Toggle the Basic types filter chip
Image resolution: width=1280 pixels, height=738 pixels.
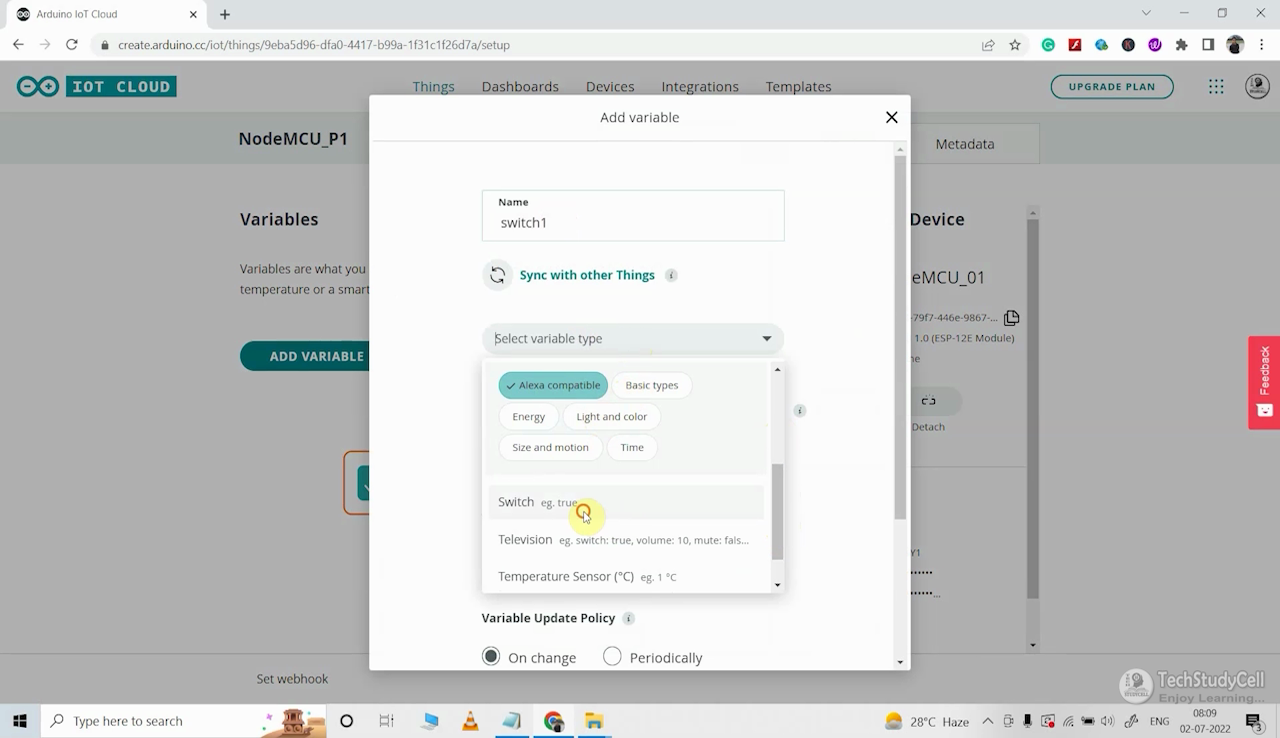[651, 385]
